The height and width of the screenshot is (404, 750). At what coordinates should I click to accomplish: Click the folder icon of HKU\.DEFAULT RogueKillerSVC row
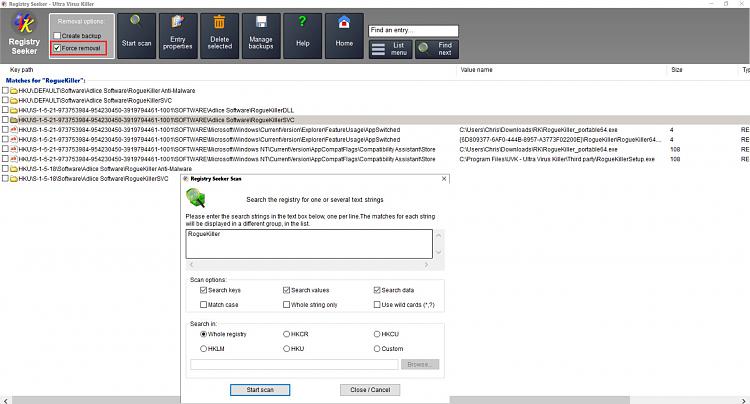click(14, 100)
